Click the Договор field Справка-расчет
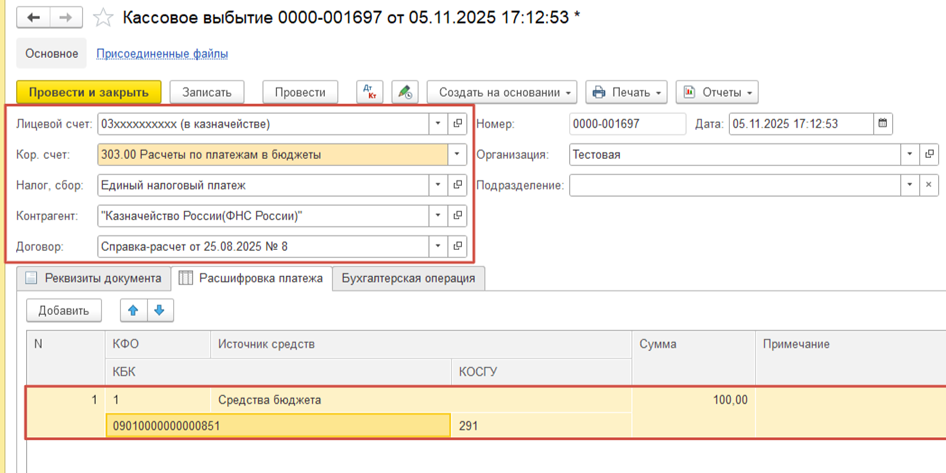Viewport: 946px width, 473px height. 263,246
